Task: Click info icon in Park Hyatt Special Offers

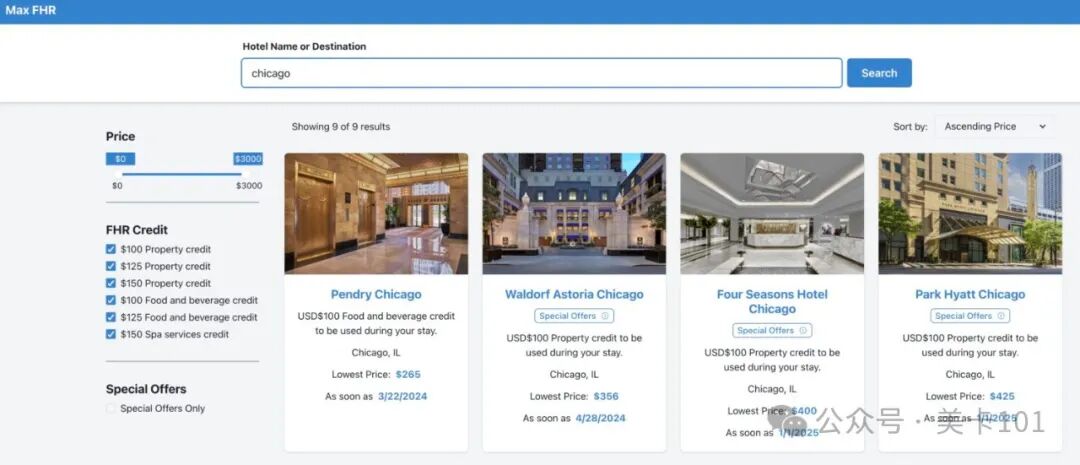Action: (x=1001, y=316)
